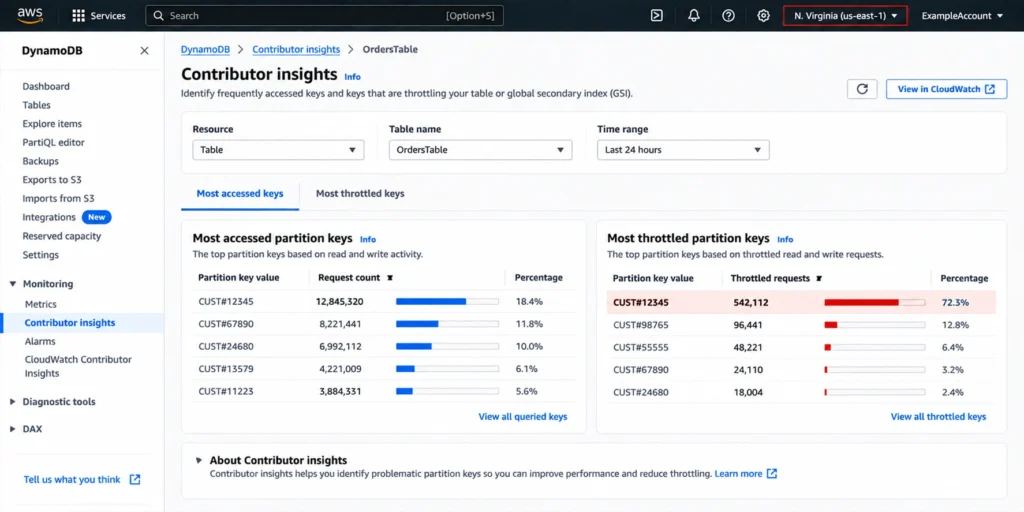
Task: Click View all queried keys
Action: click(523, 417)
